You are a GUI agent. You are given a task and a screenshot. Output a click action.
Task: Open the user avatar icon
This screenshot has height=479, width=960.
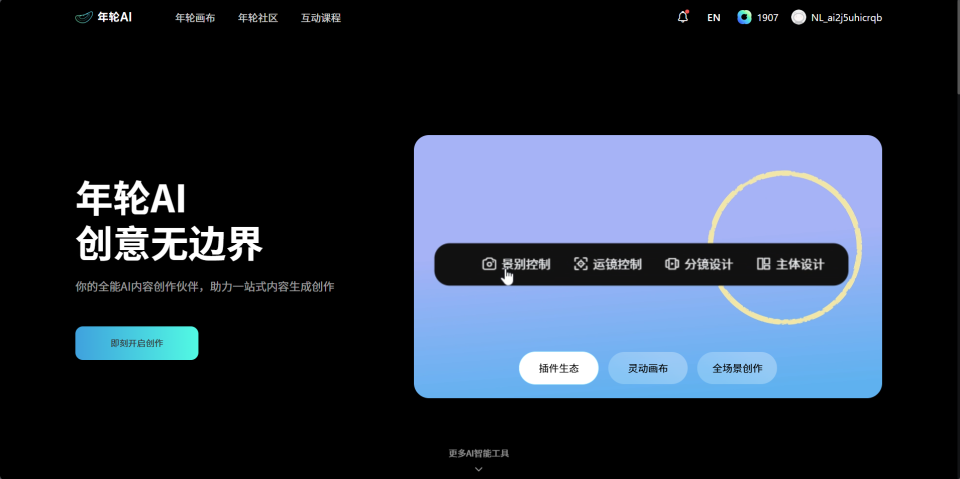798,17
